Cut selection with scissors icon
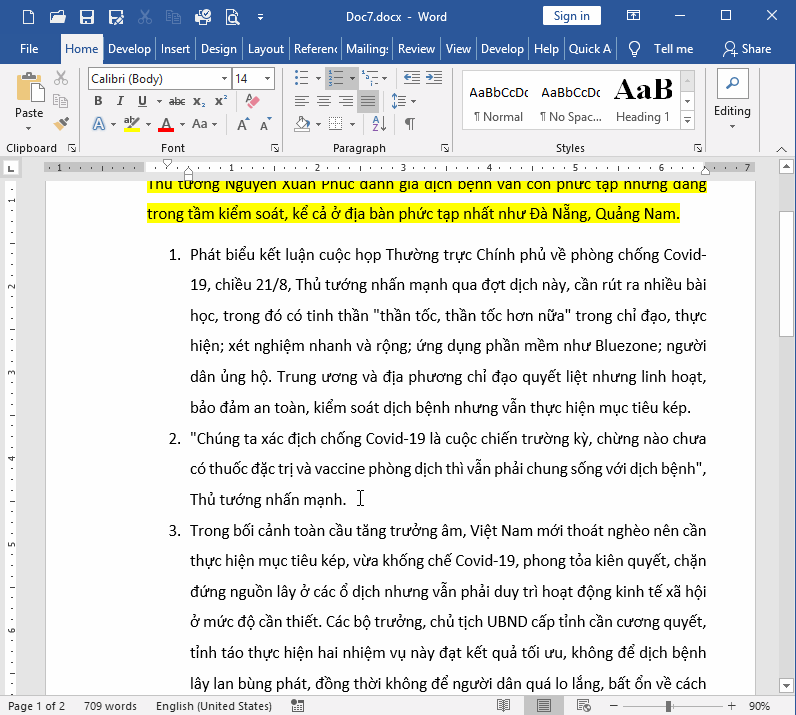This screenshot has height=715, width=796. pos(61,78)
